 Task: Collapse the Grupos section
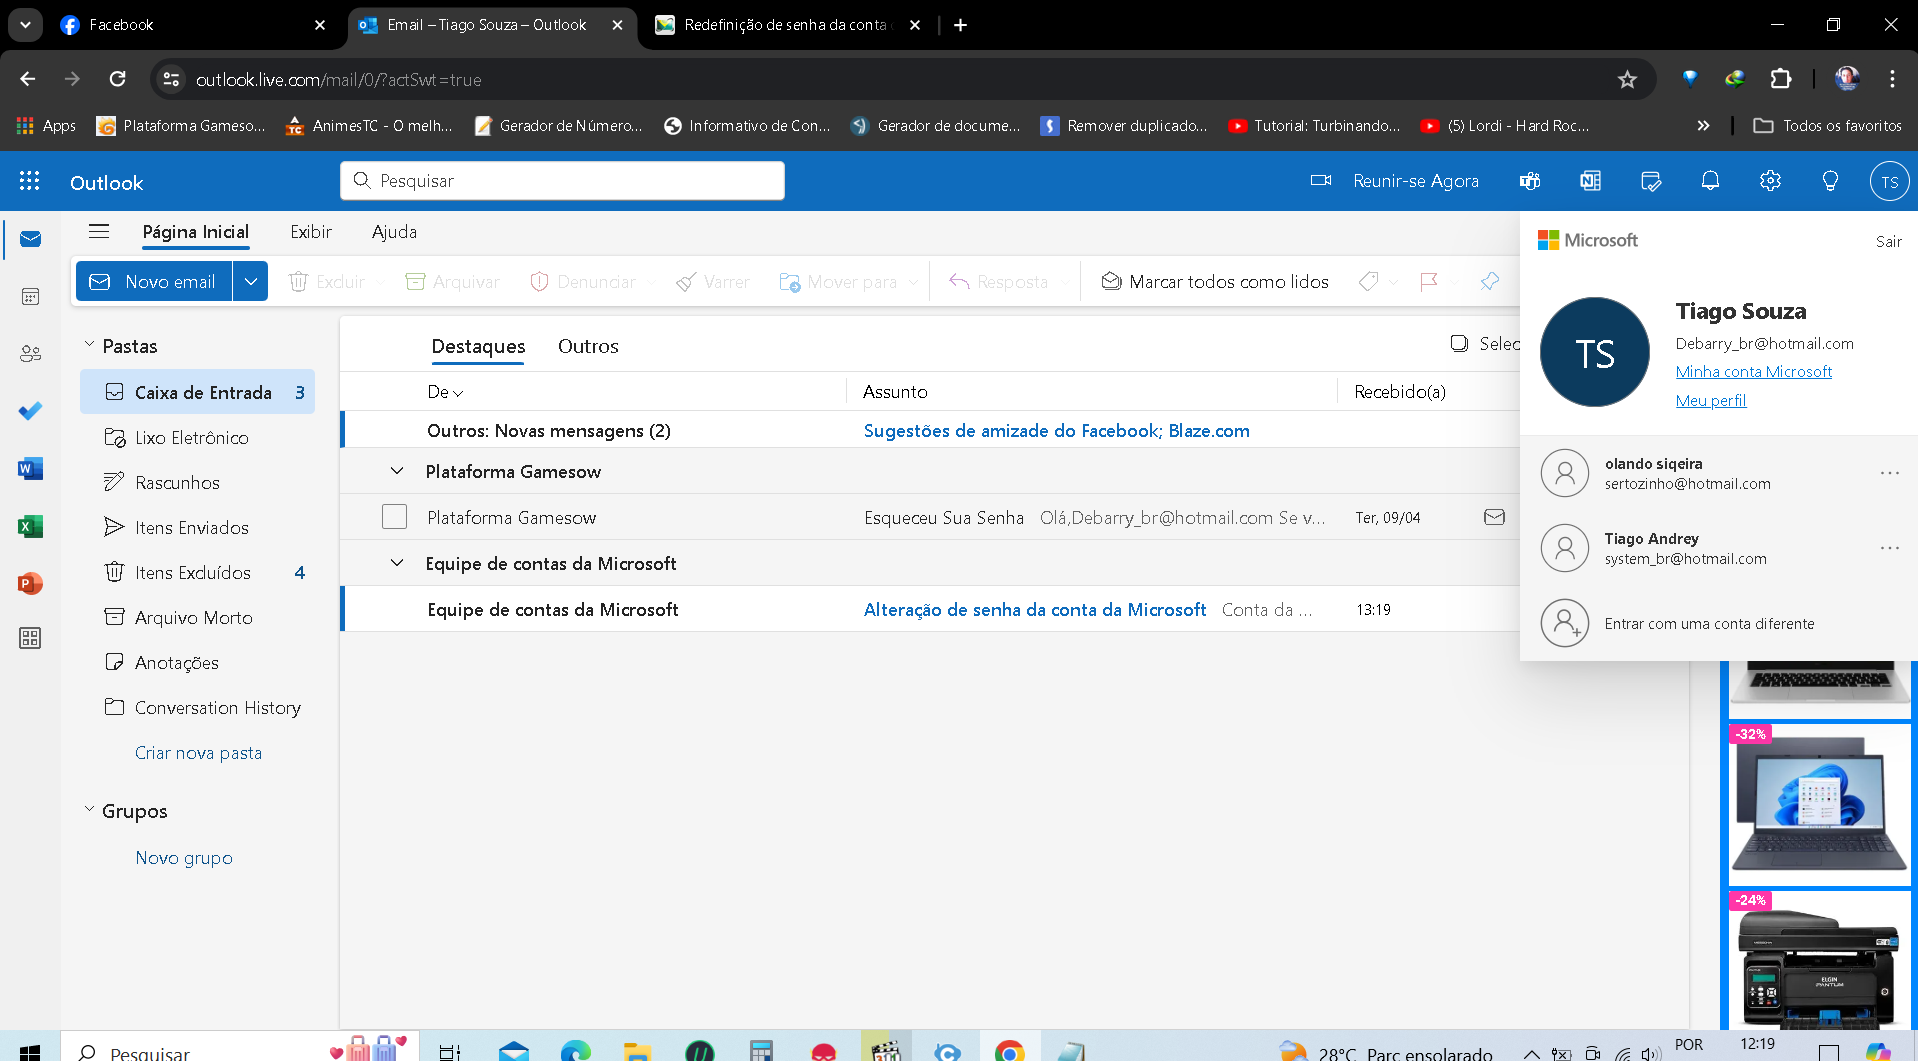(89, 810)
